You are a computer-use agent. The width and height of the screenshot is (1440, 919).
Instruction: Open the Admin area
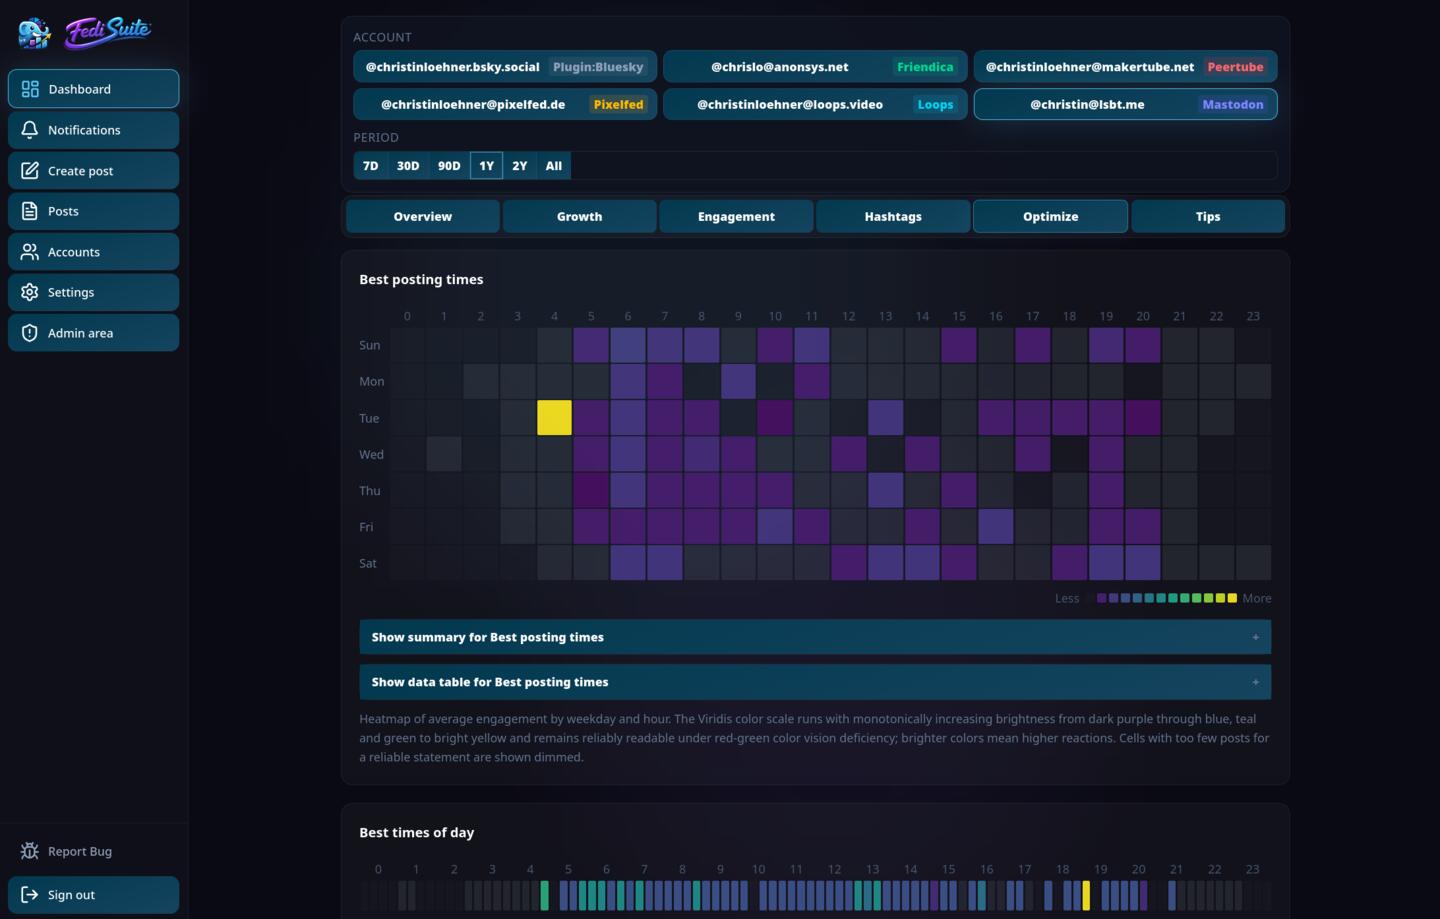(93, 333)
